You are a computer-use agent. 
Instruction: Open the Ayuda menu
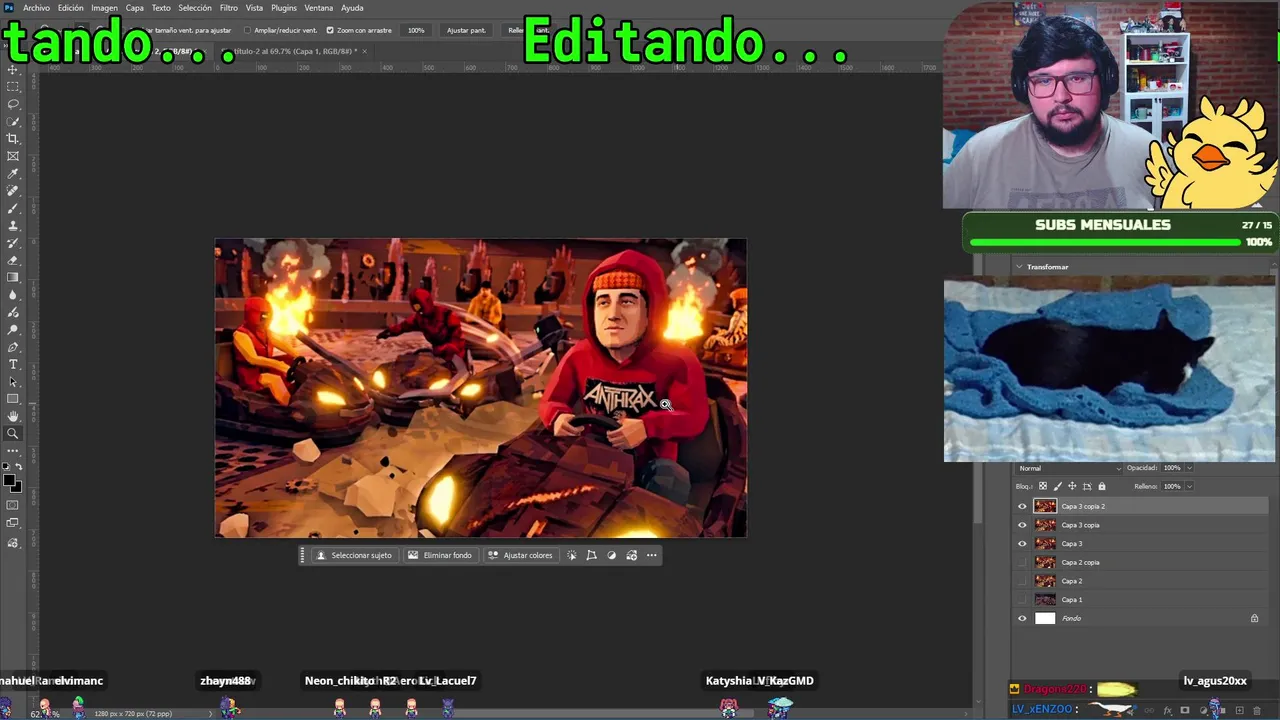[x=352, y=8]
